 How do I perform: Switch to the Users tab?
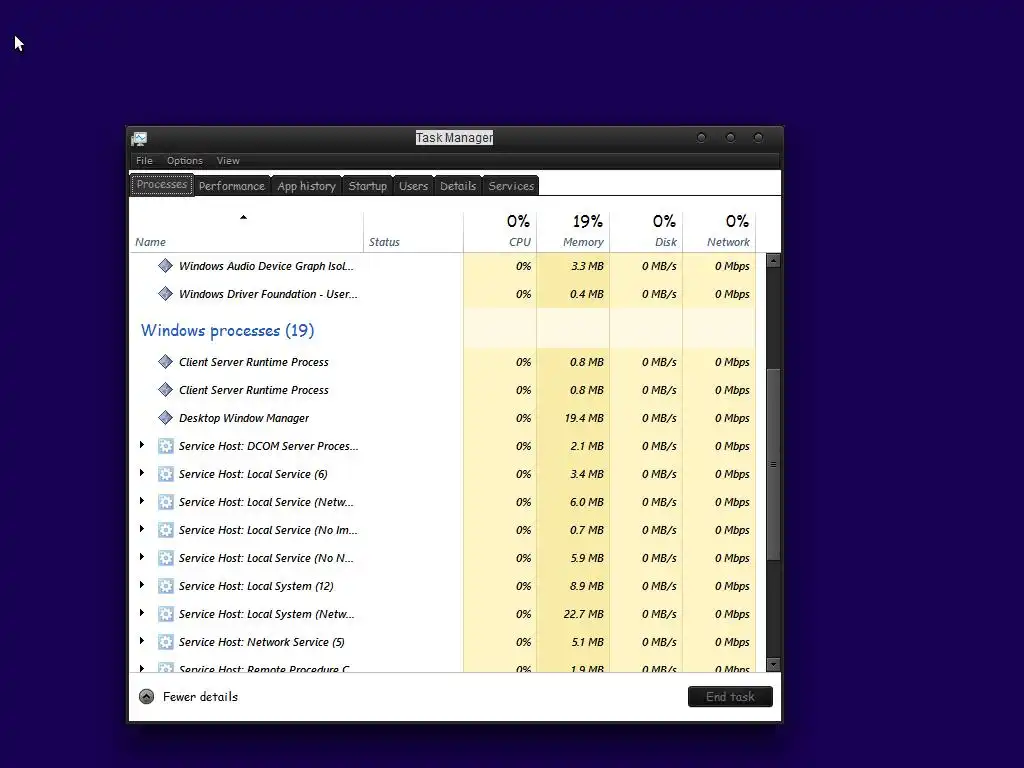(x=413, y=186)
